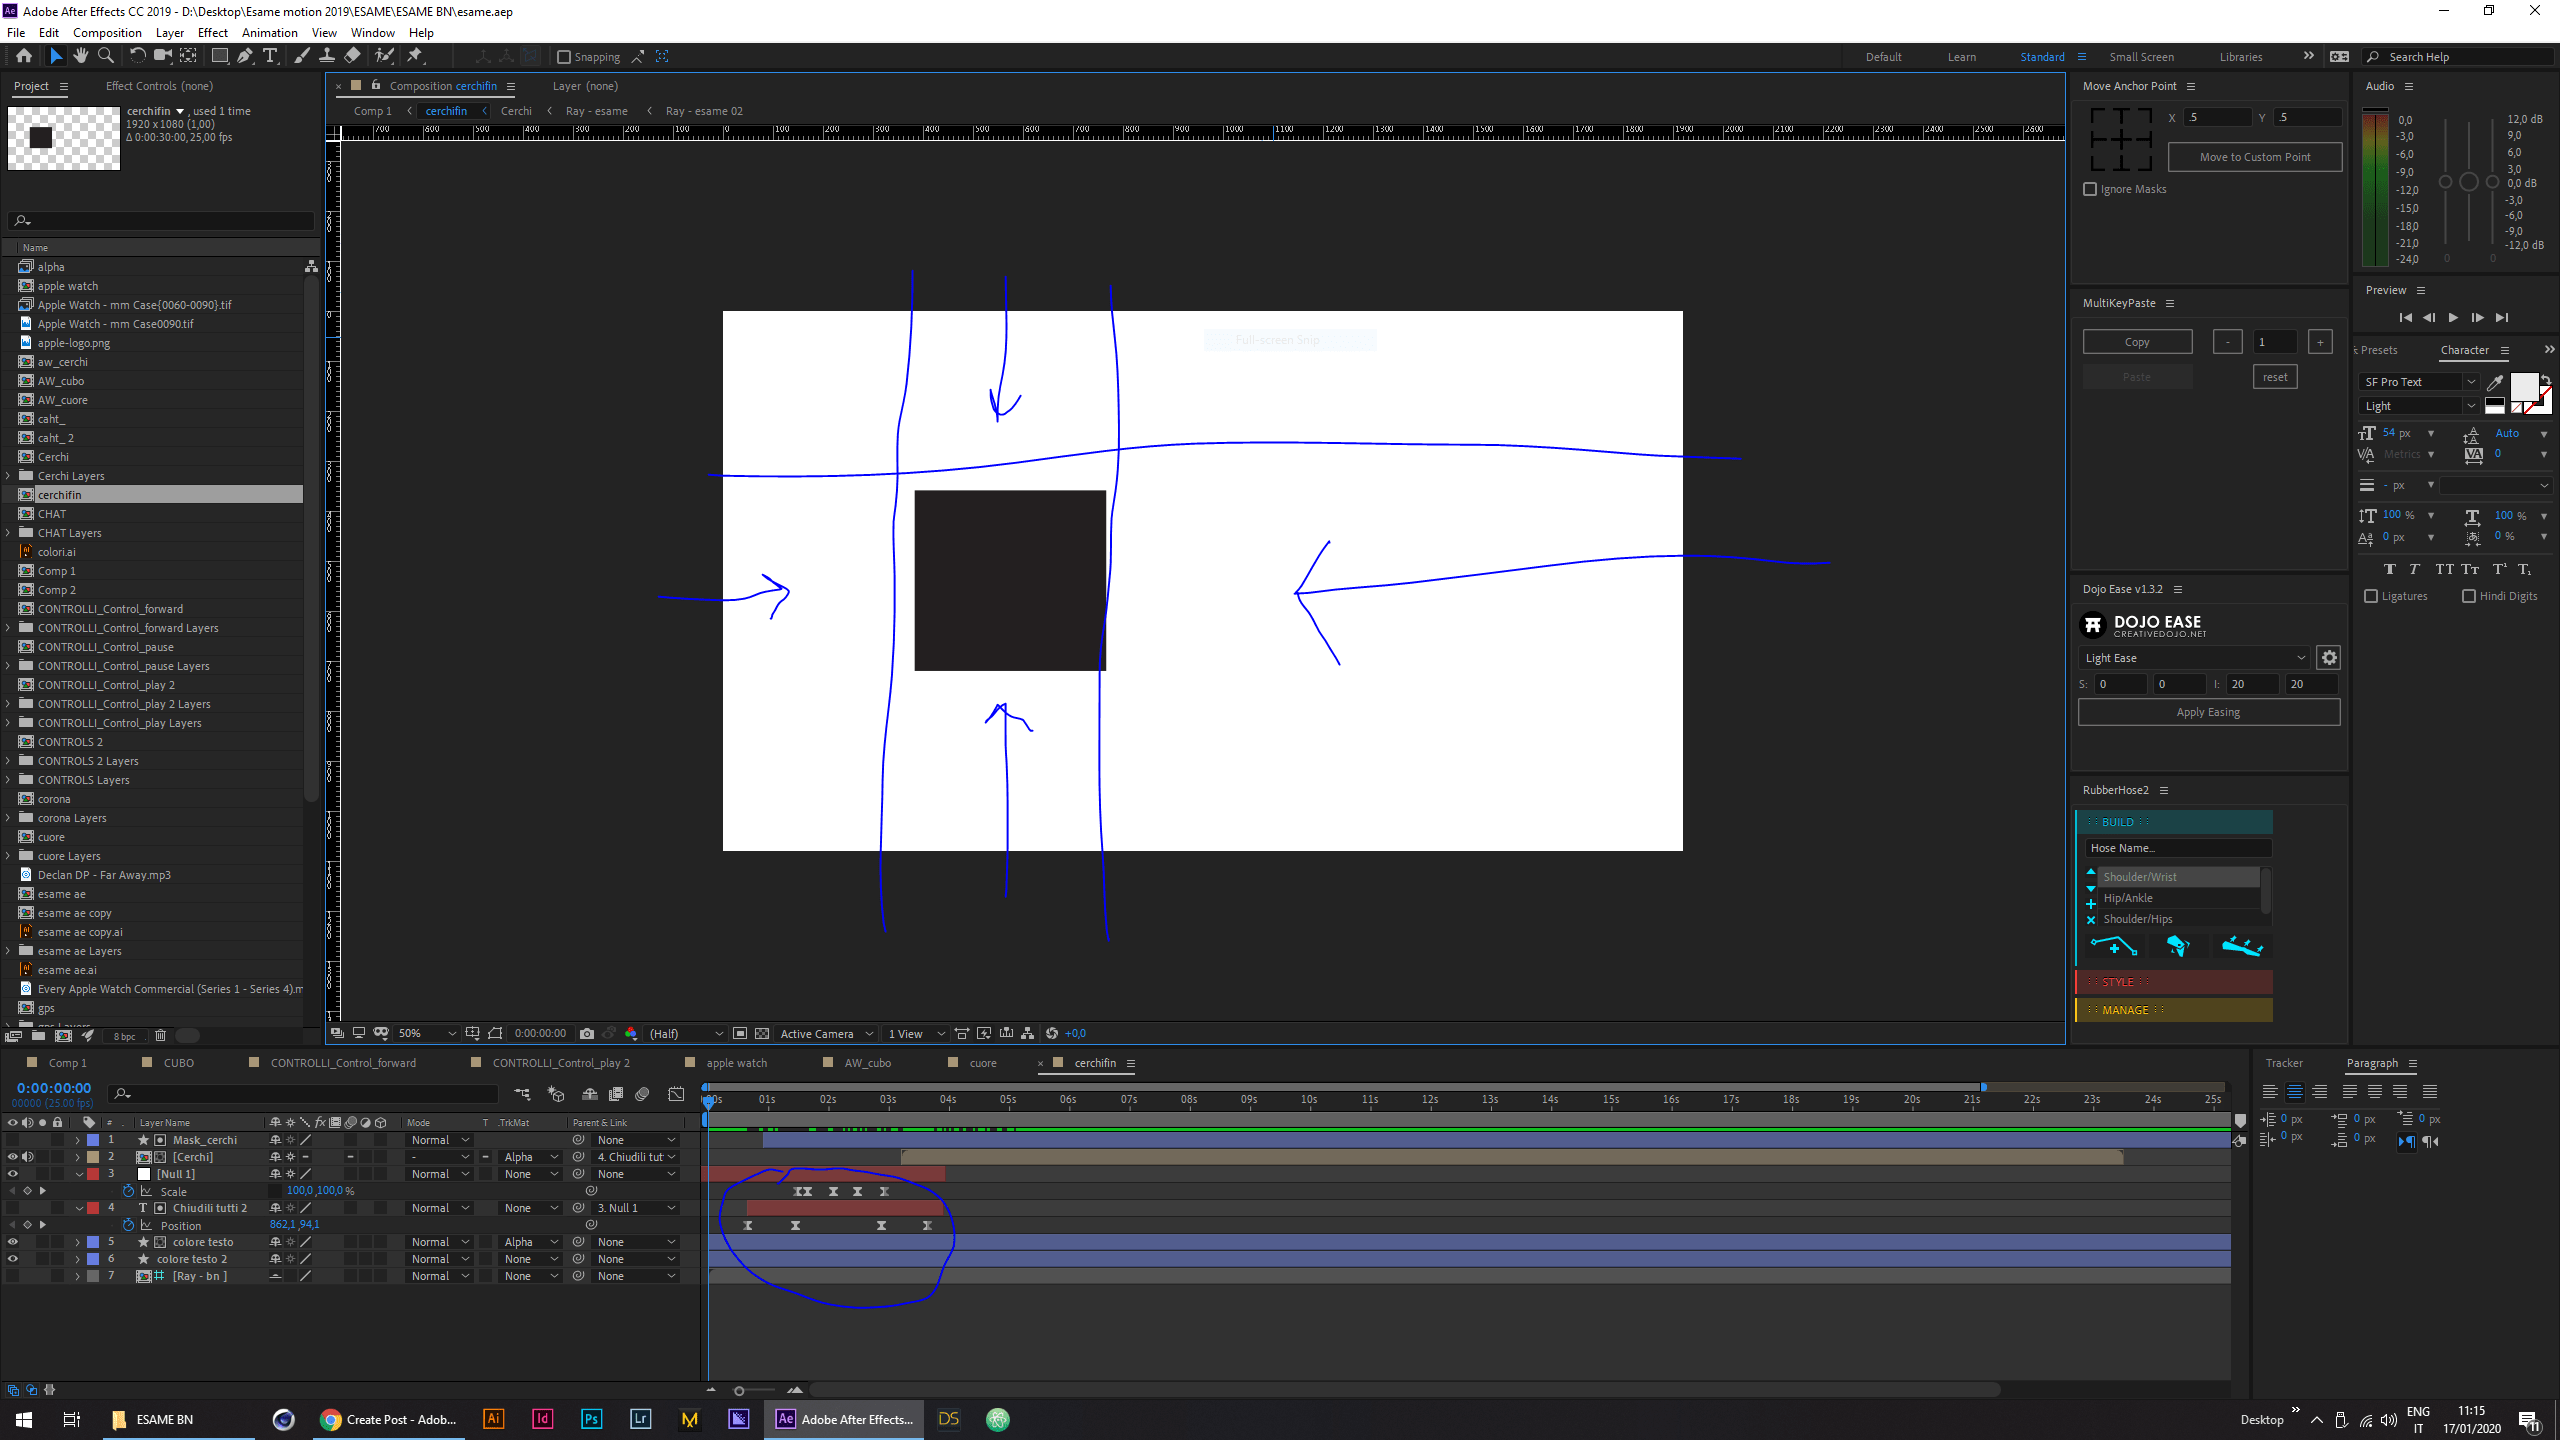Enable the Snapping checkbox
Viewport: 2560px width, 1440px height.
[566, 56]
